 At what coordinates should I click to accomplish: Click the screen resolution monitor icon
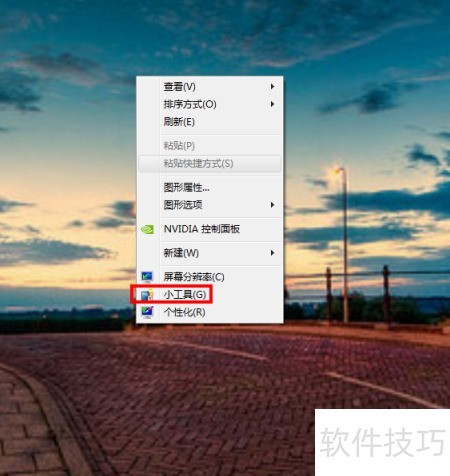[x=147, y=277]
